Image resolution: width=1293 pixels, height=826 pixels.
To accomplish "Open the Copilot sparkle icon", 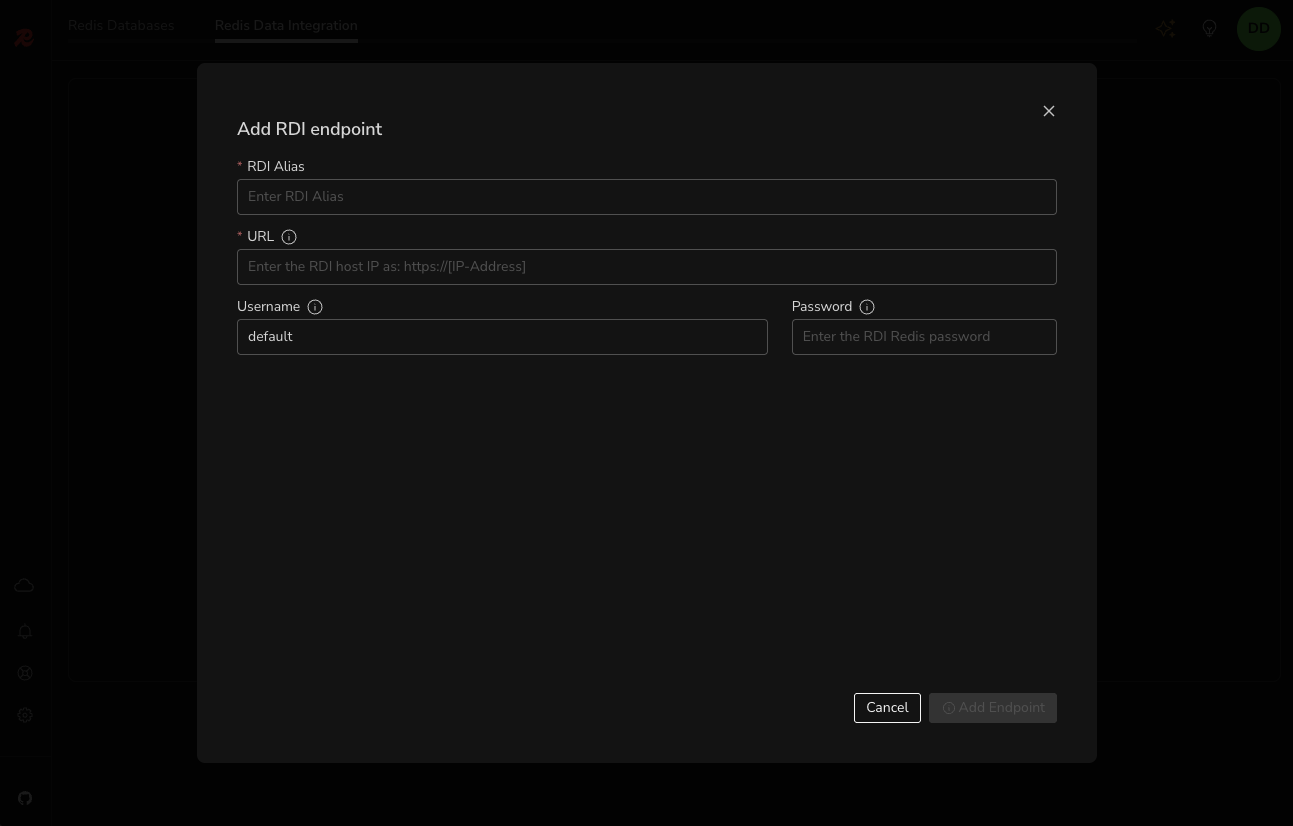I will 1165,29.
